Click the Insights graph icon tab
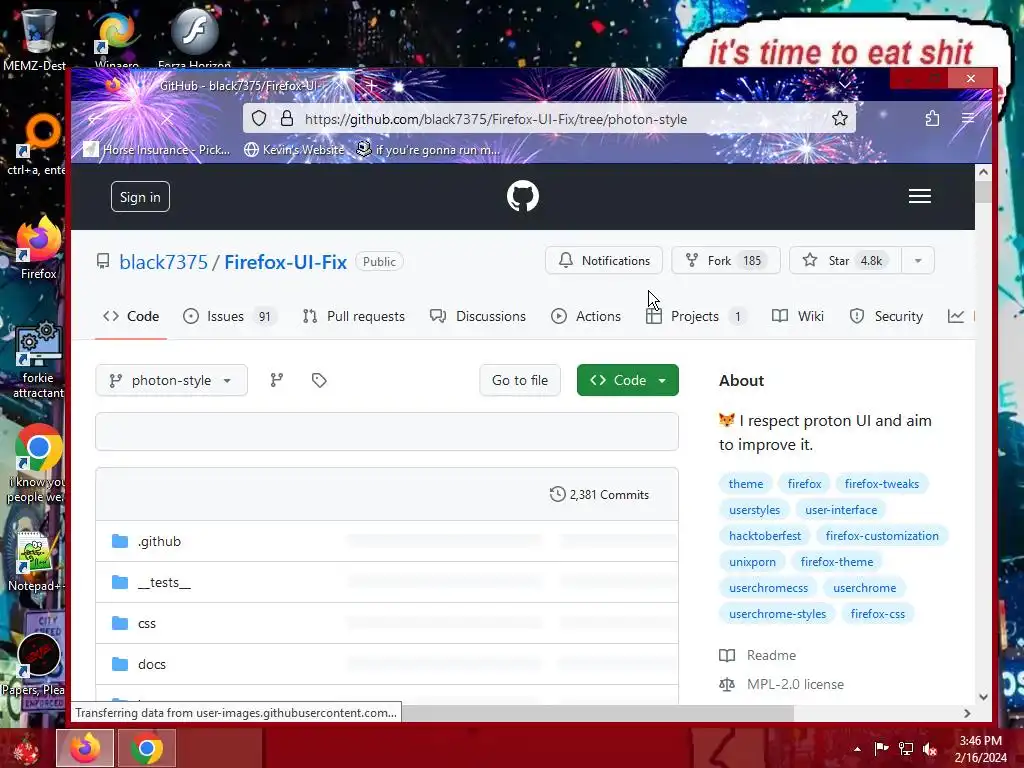This screenshot has width=1024, height=768. (955, 316)
